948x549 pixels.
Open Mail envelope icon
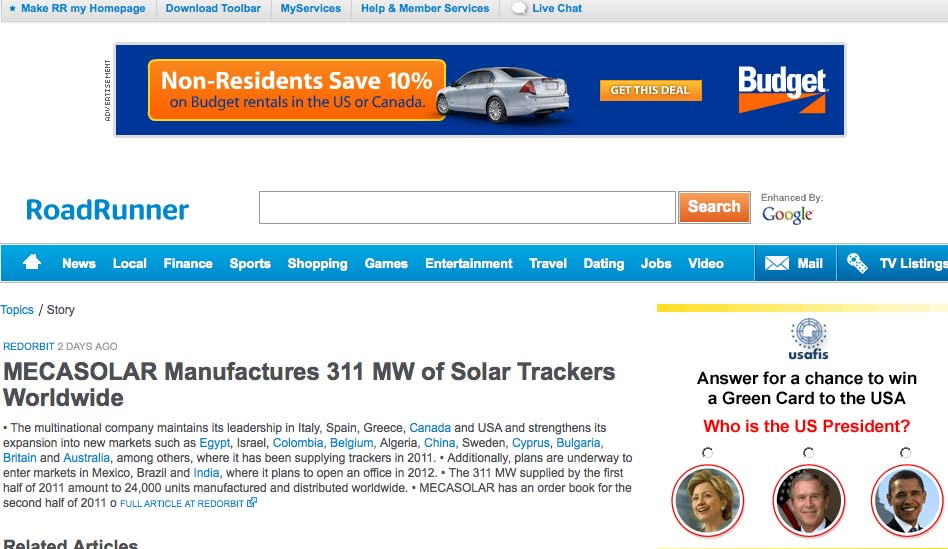pyautogui.click(x=776, y=263)
